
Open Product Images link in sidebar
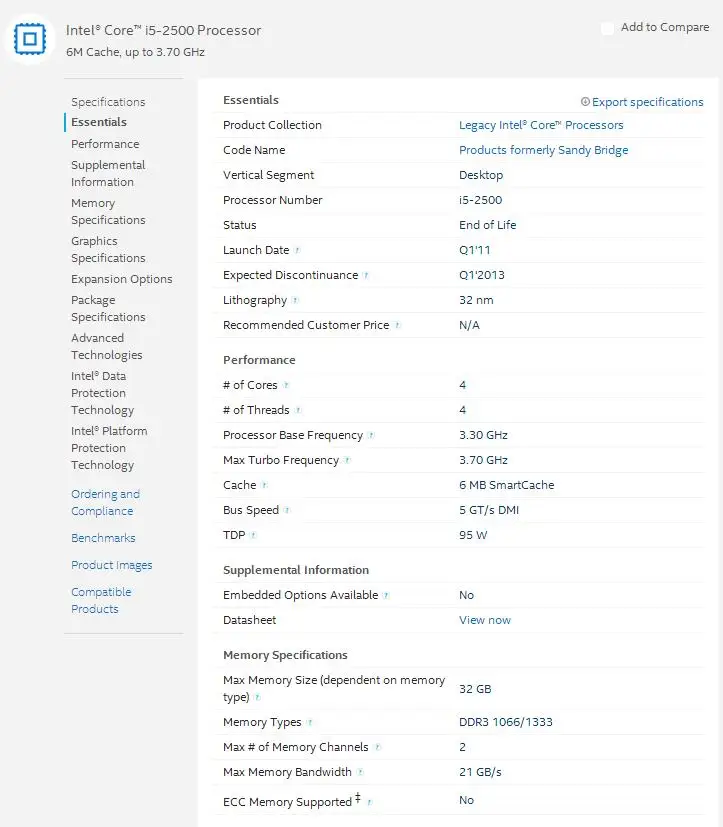pos(112,565)
